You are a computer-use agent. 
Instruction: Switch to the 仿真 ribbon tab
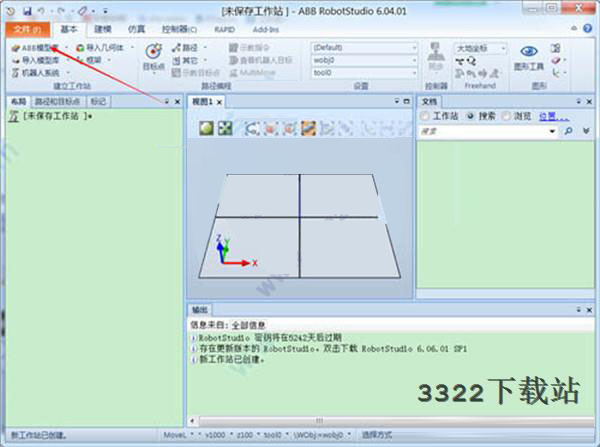coord(136,29)
